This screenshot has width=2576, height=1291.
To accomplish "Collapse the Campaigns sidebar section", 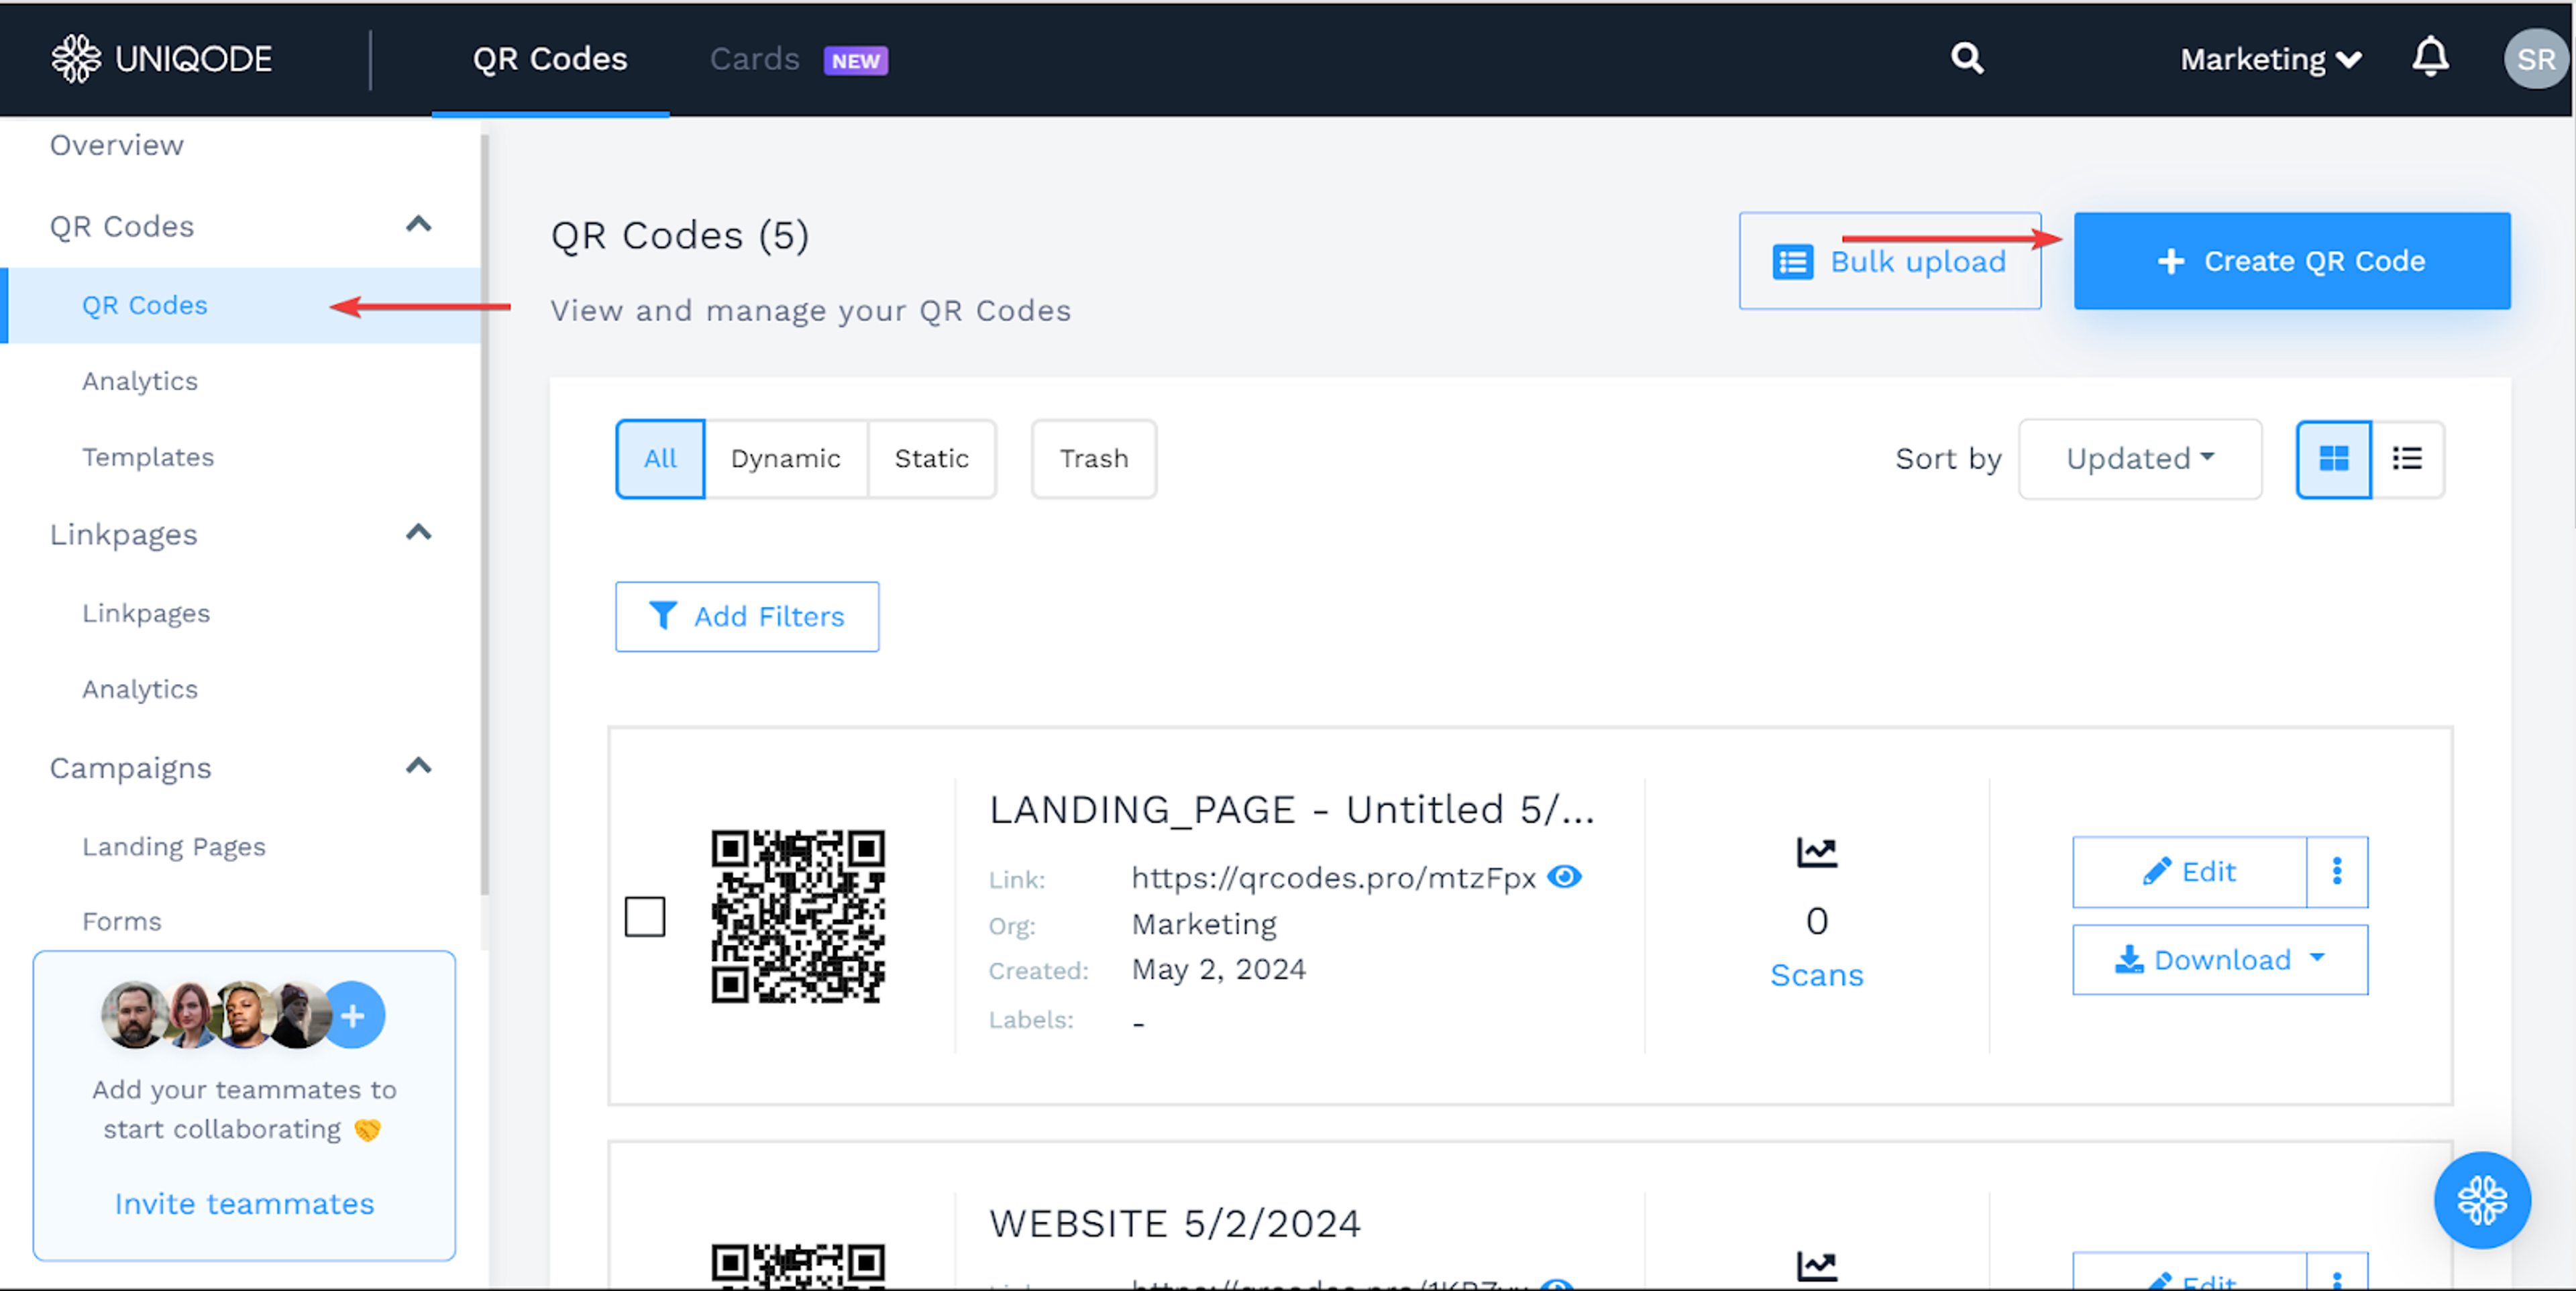I will [419, 767].
